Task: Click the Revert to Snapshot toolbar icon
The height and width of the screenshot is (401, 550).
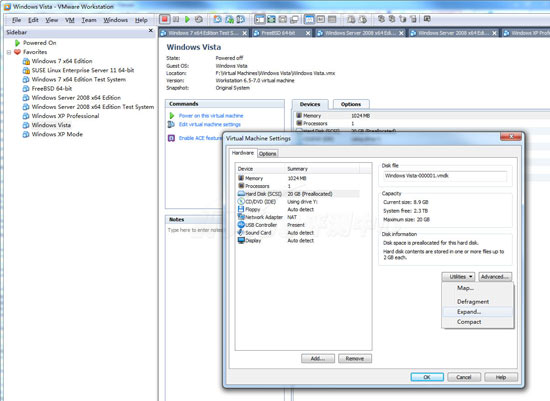Action: (229, 19)
